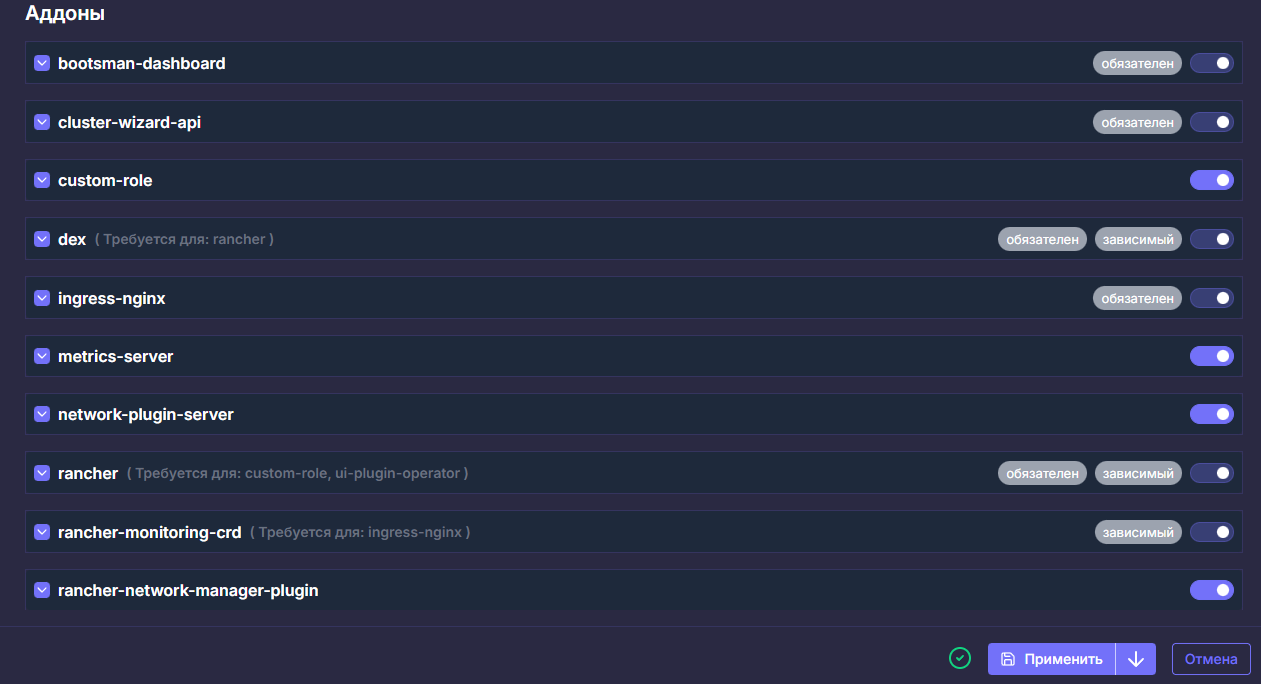Click the обязателен badge on ingress-nginx
The image size is (1261, 684).
[x=1137, y=298]
